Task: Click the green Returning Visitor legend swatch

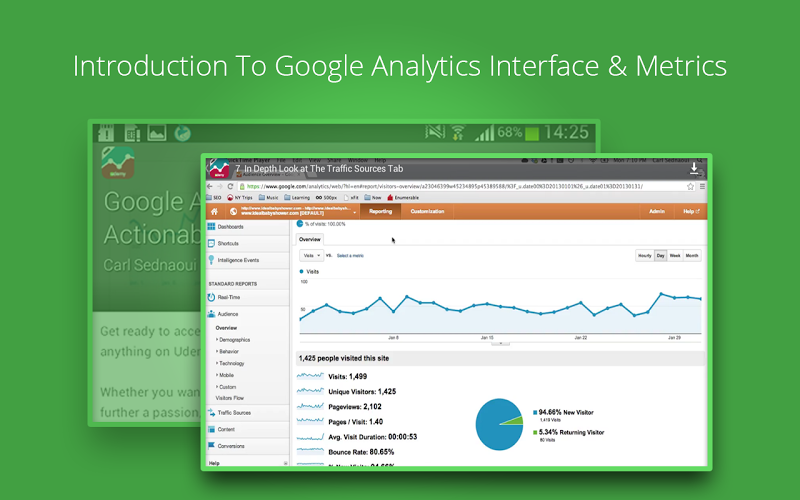Action: (535, 432)
